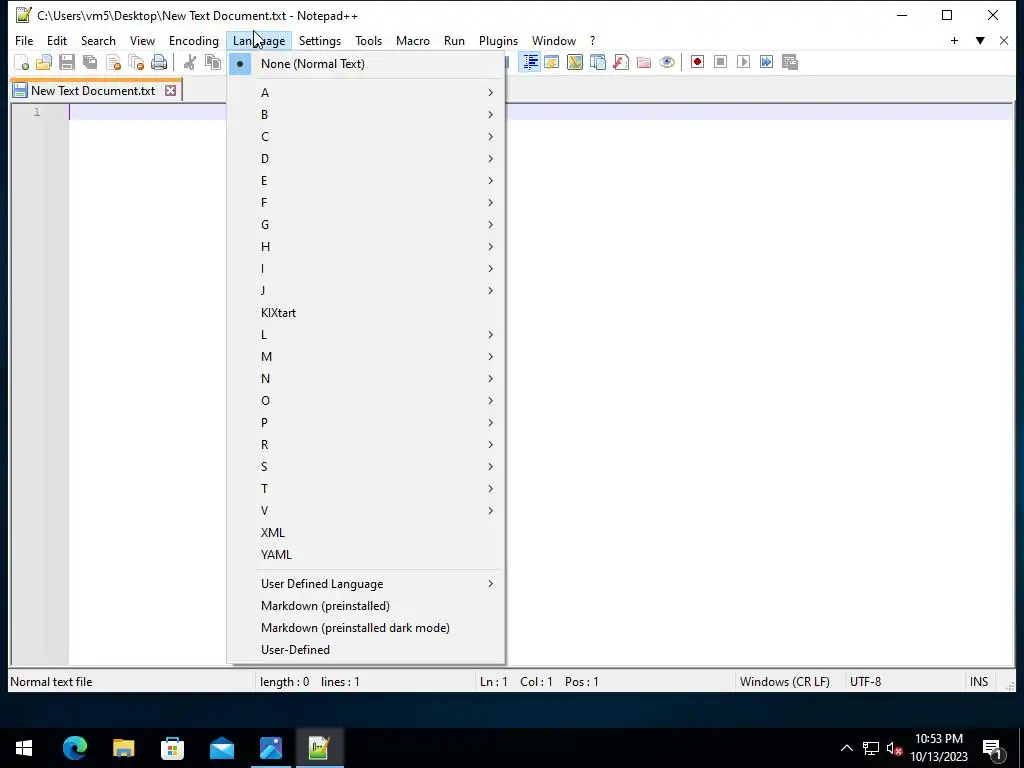Screen dimensions: 1024x768
Task: Expand the D languages submenu
Action: (x=366, y=159)
